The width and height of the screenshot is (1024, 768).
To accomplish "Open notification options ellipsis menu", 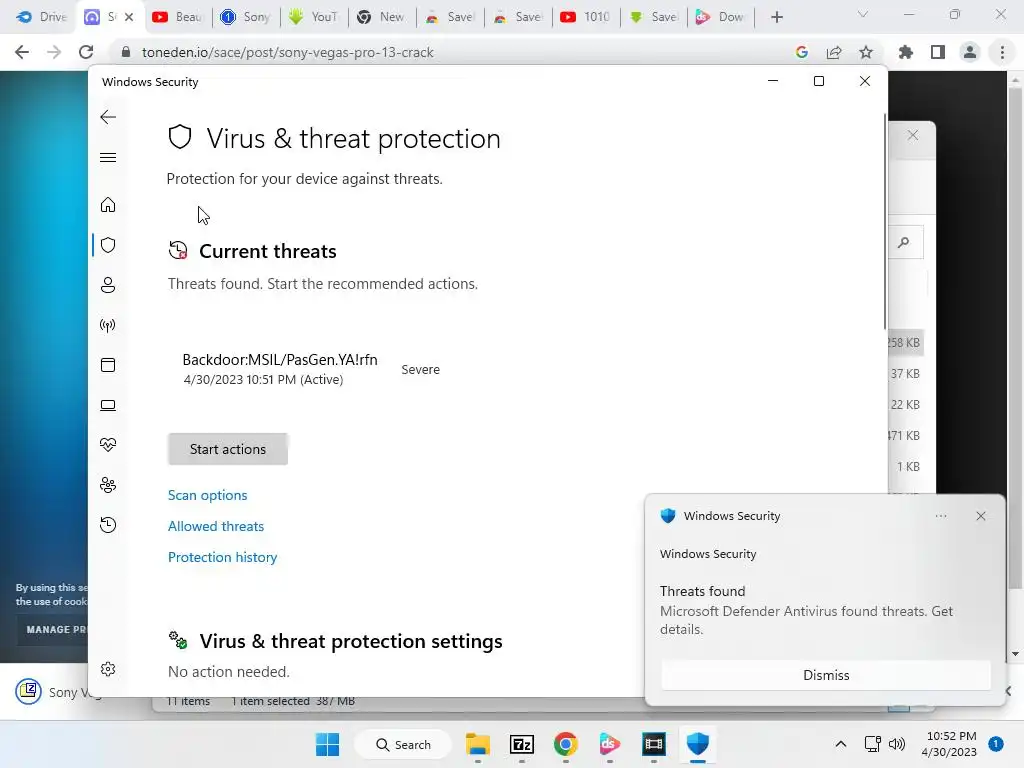I will tap(940, 516).
